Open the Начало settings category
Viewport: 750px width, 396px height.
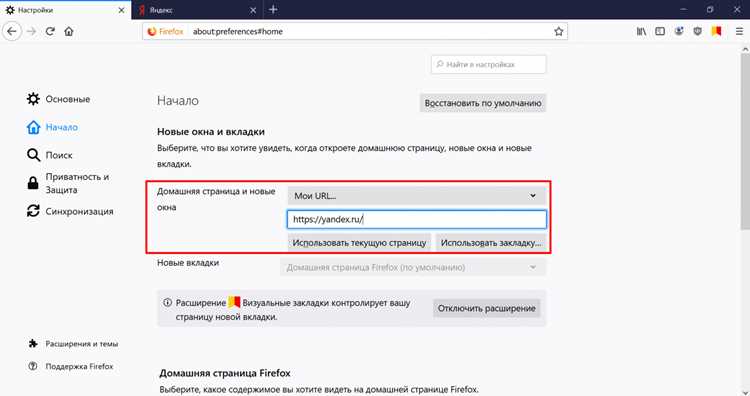click(52, 127)
